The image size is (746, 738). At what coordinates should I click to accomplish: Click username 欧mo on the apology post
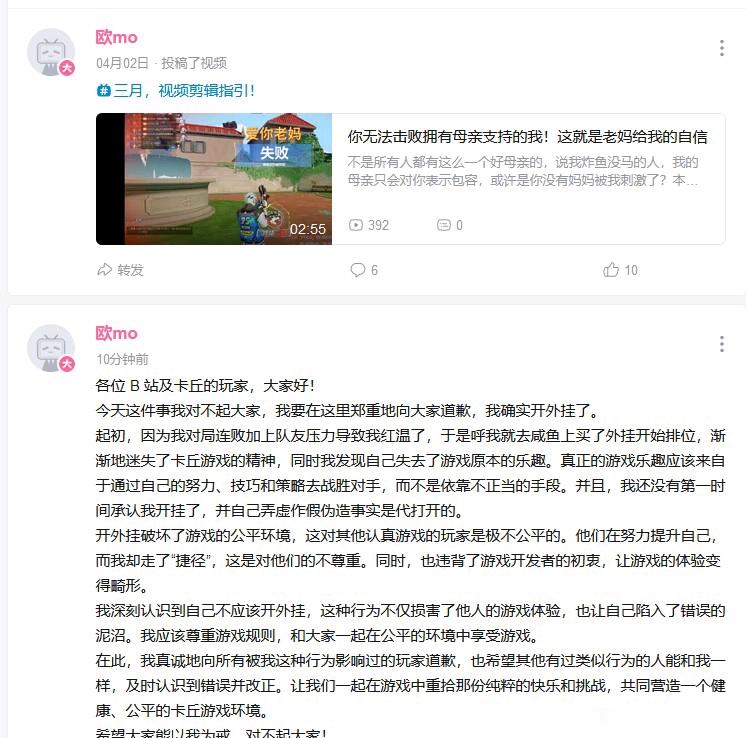pyautogui.click(x=117, y=333)
